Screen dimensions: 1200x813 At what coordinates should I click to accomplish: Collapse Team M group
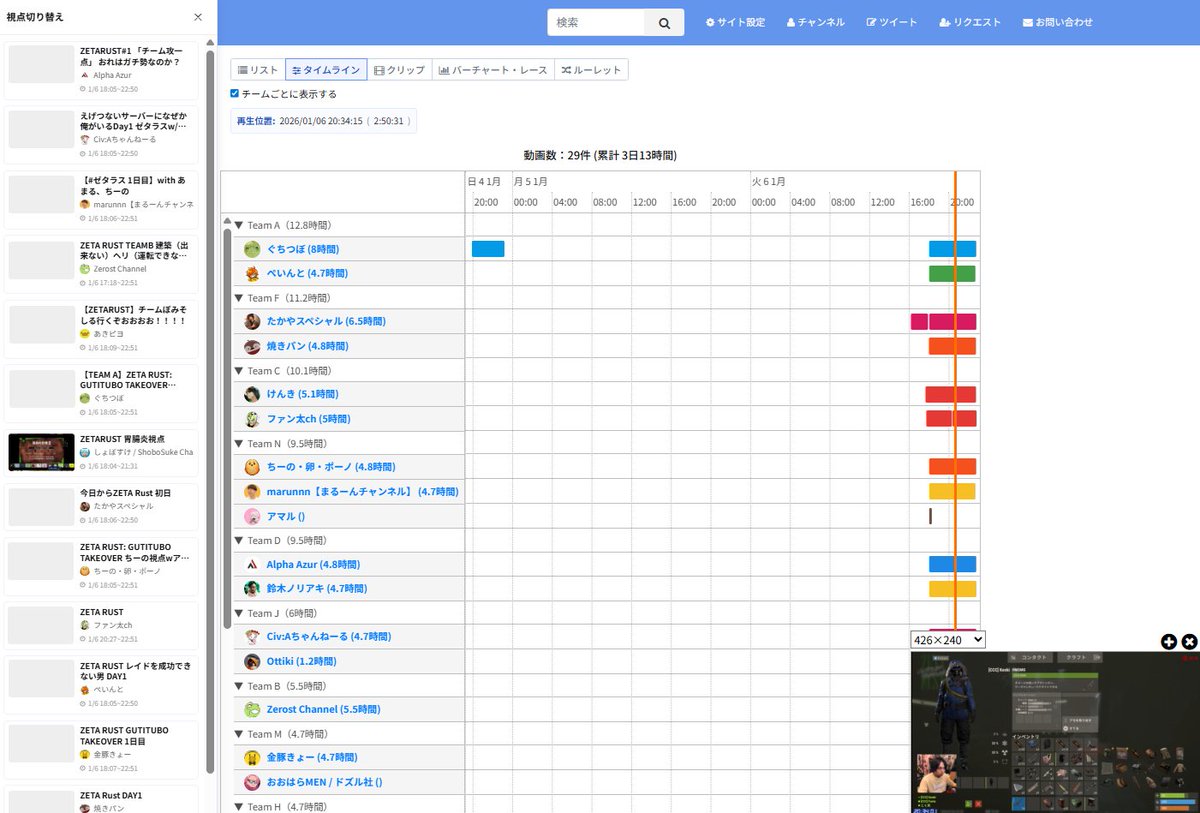coord(239,734)
